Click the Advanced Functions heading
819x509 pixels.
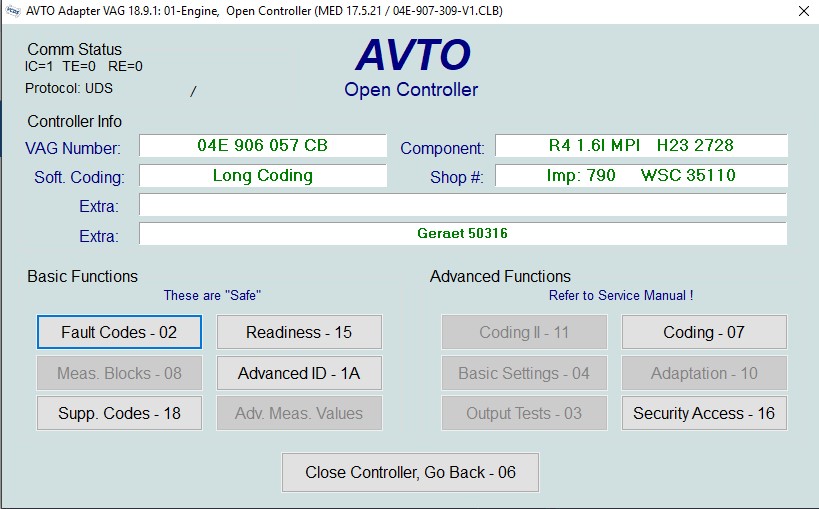click(x=500, y=276)
